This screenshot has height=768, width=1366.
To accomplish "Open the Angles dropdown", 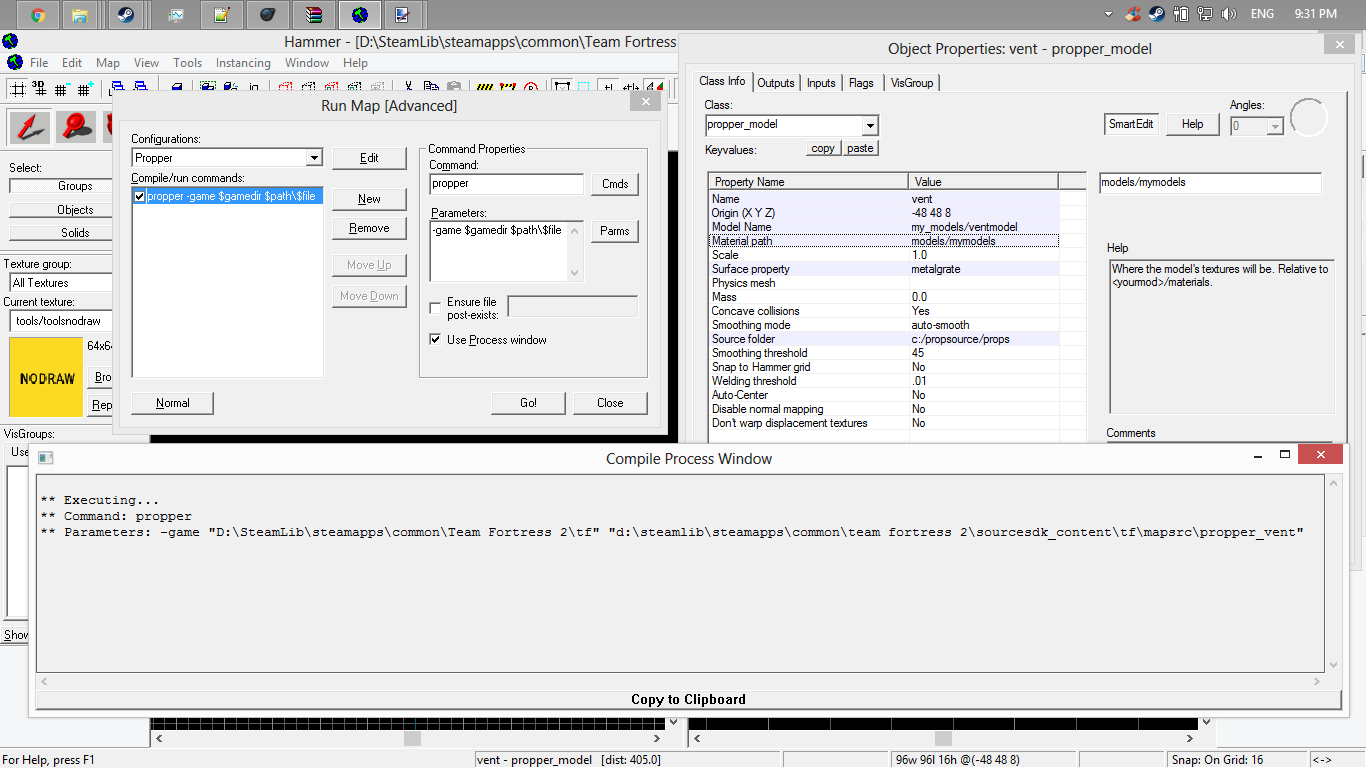I will (1275, 126).
